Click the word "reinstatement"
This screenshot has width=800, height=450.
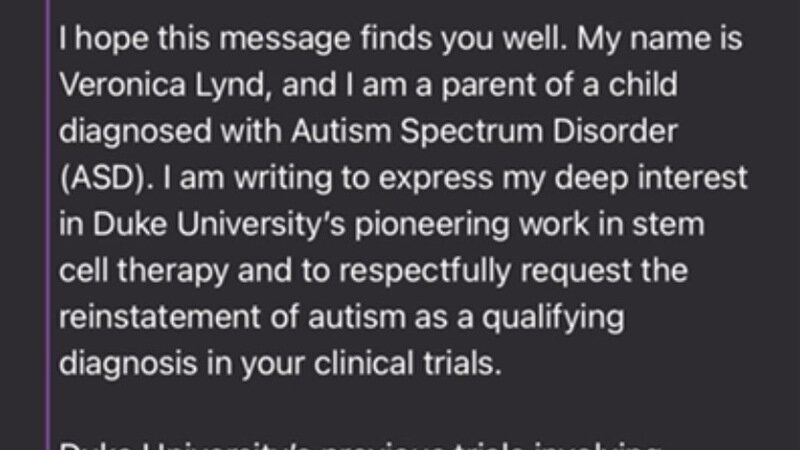160,317
